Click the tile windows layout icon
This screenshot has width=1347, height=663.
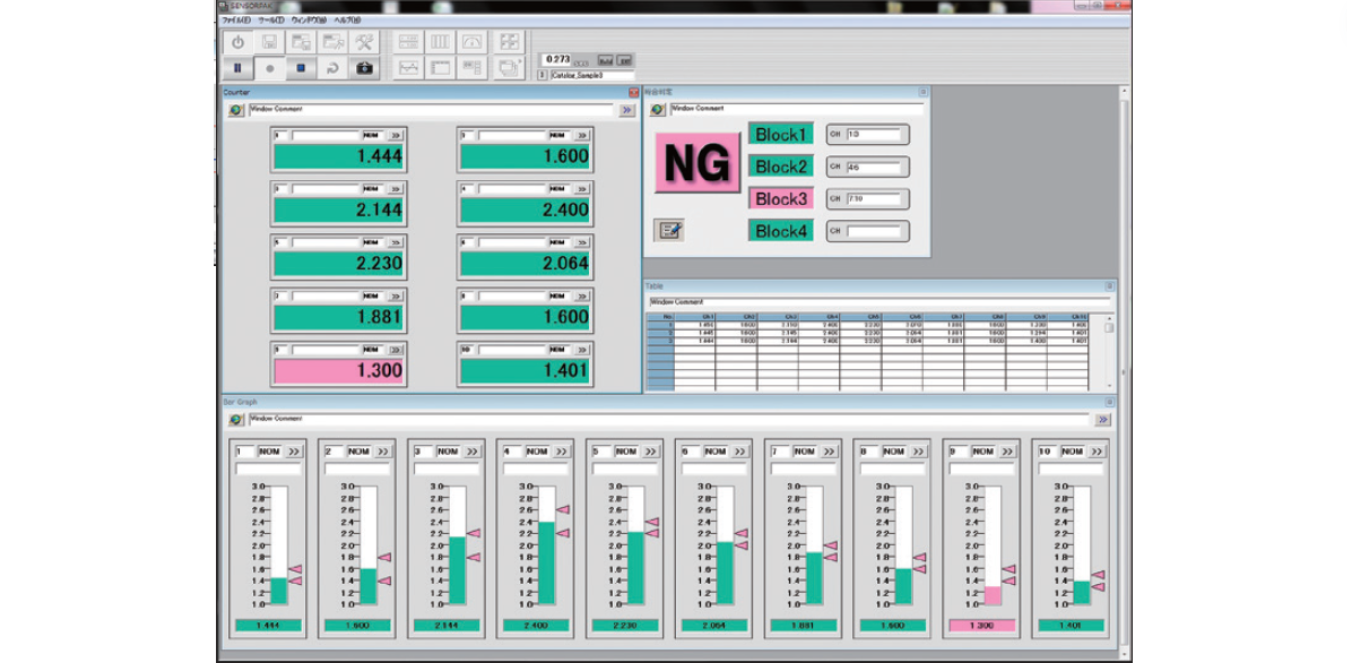pyautogui.click(x=510, y=42)
